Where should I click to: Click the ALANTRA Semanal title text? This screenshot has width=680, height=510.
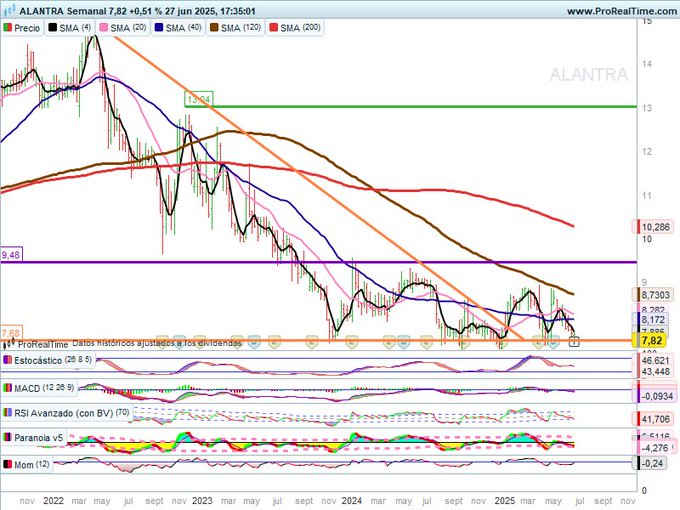(x=63, y=11)
